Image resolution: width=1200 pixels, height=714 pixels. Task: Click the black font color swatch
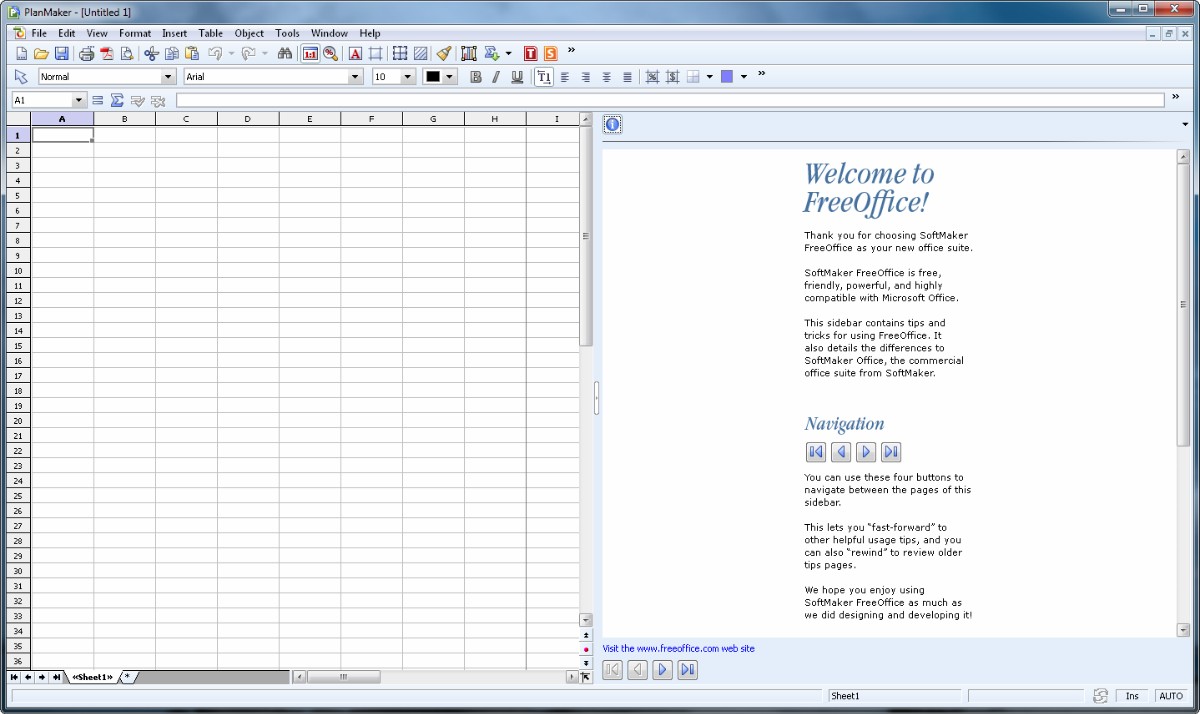point(433,77)
